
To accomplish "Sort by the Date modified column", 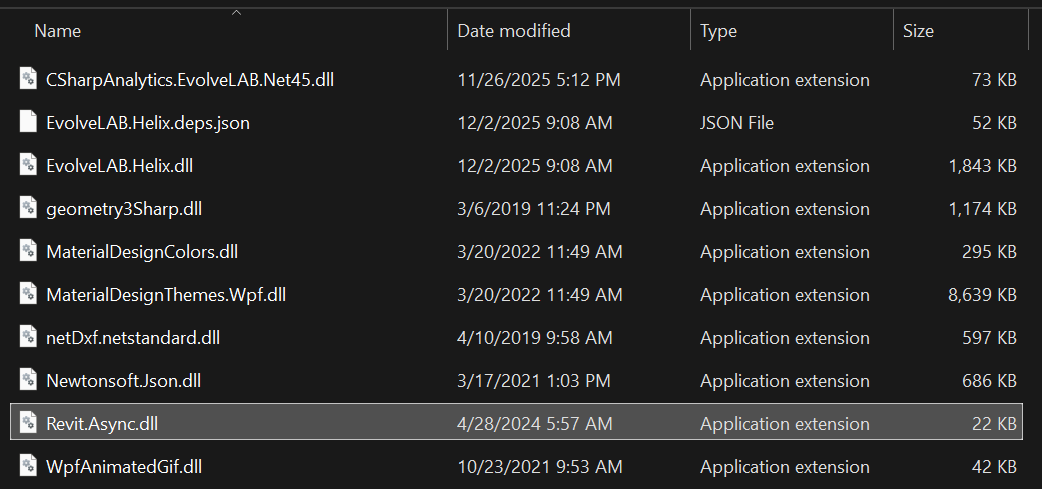I will pos(514,31).
